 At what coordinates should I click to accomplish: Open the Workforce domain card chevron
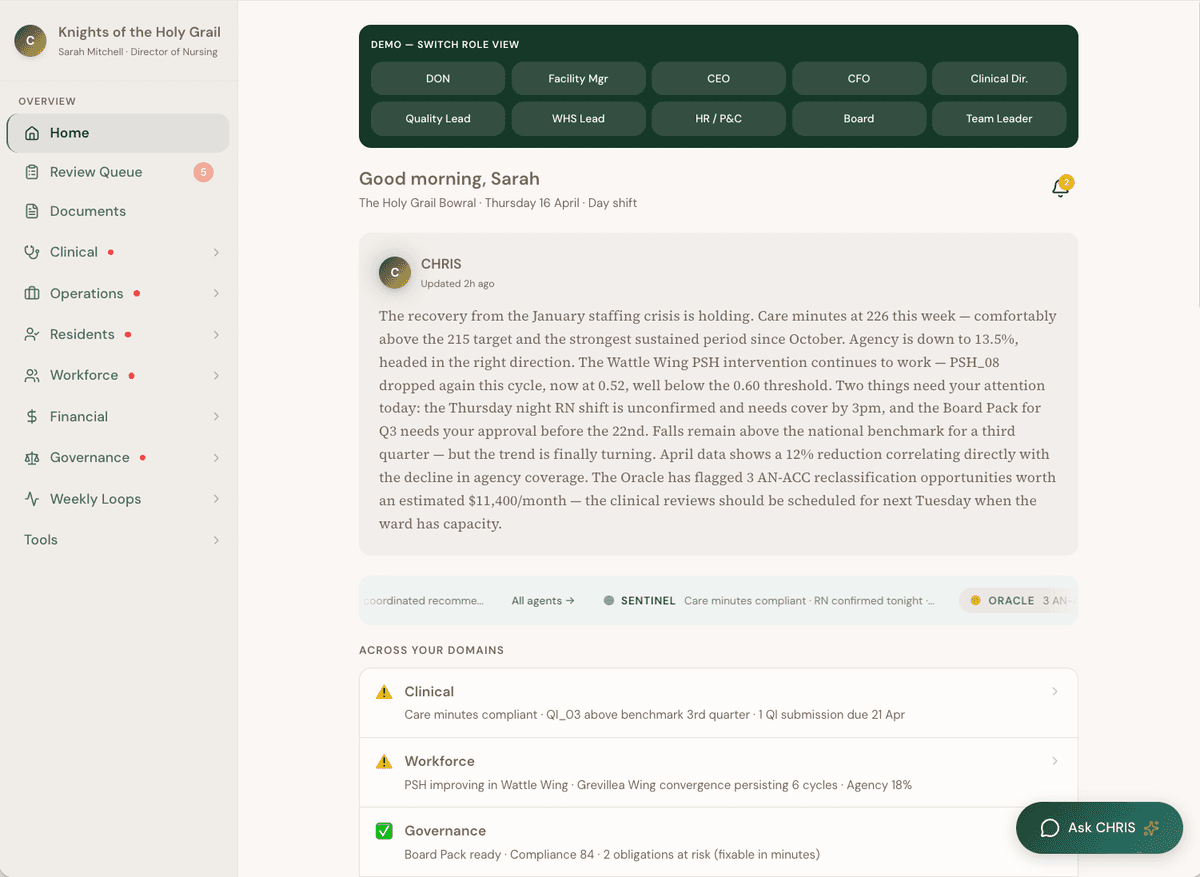[x=1055, y=761]
